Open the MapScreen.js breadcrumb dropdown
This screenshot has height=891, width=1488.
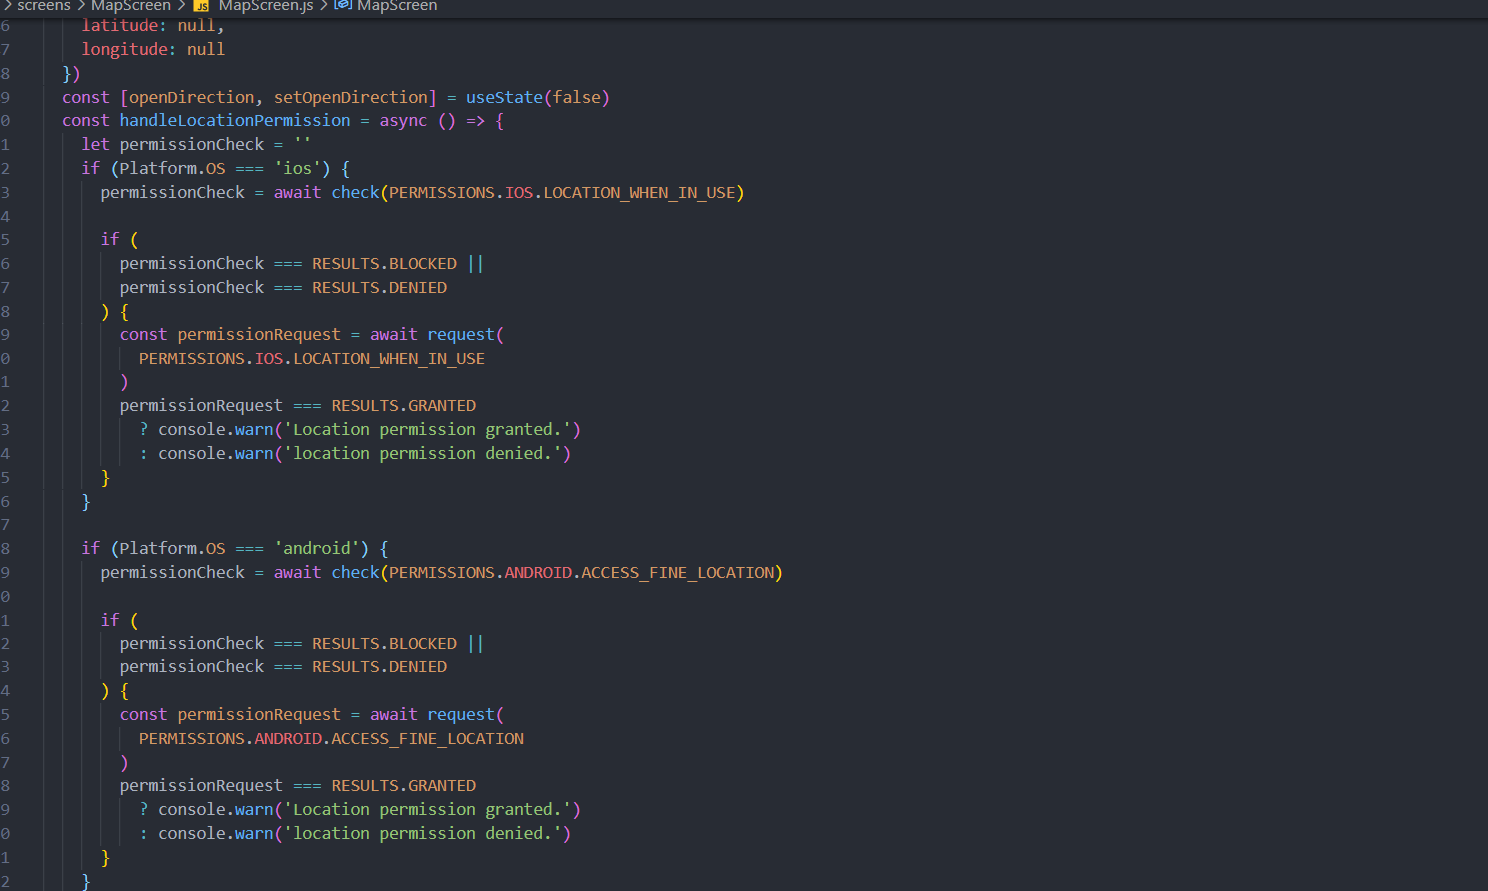[x=265, y=6]
